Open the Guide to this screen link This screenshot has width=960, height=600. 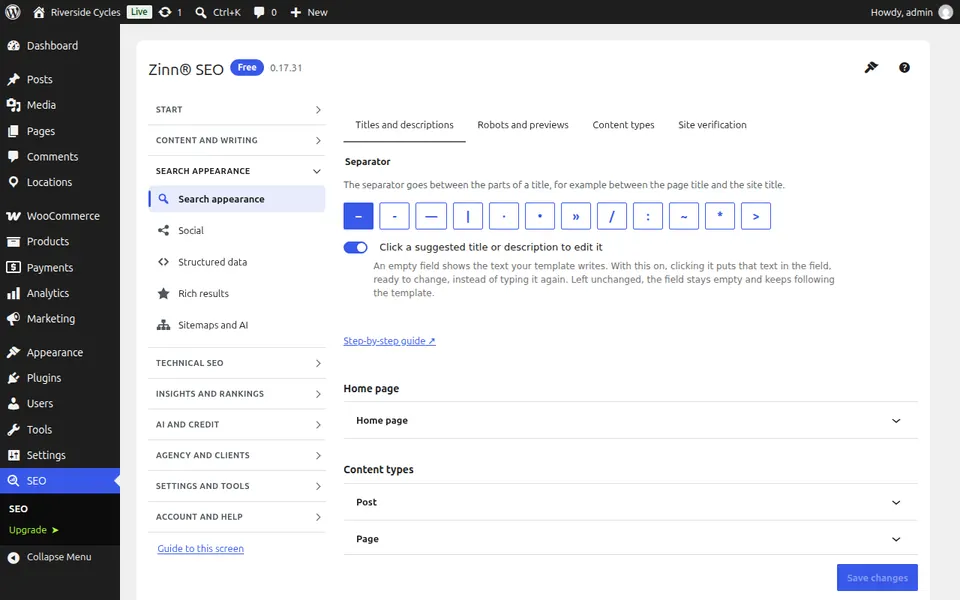pos(200,549)
